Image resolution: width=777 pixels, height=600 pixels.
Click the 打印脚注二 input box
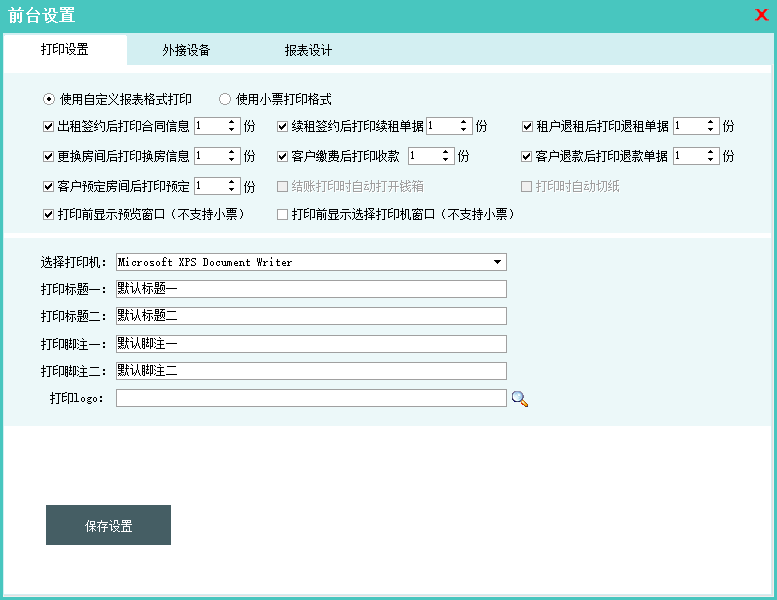(311, 371)
